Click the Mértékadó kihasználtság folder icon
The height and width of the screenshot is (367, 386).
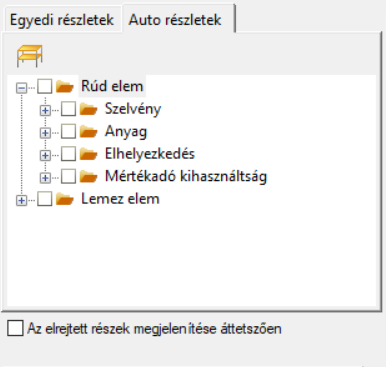point(88,176)
